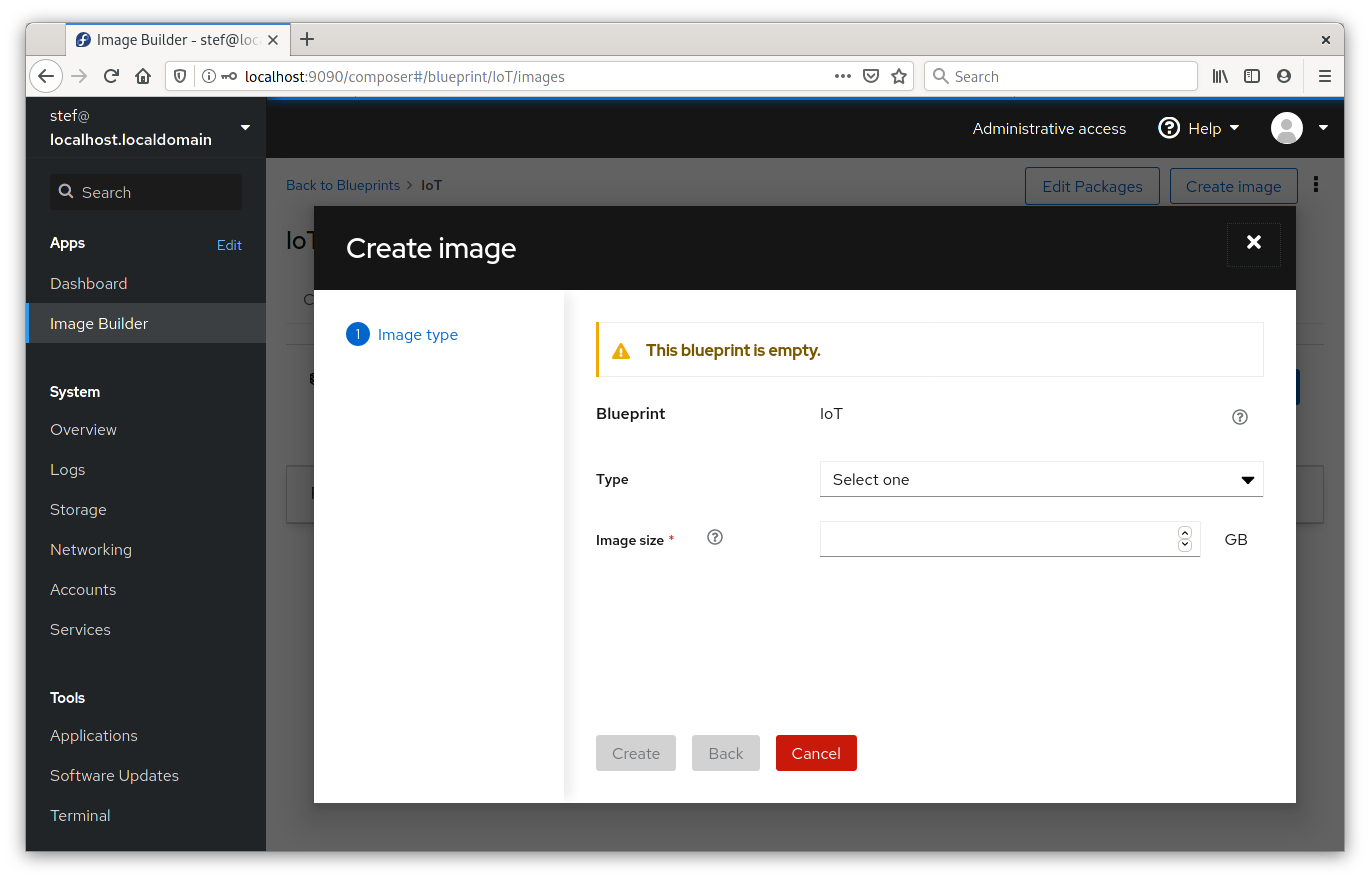Open the Firefox library icon
Screen dimensions: 1370x880
click(1219, 76)
